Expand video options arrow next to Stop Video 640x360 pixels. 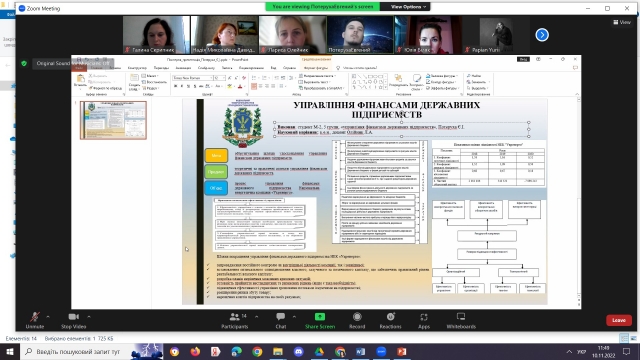[89, 317]
